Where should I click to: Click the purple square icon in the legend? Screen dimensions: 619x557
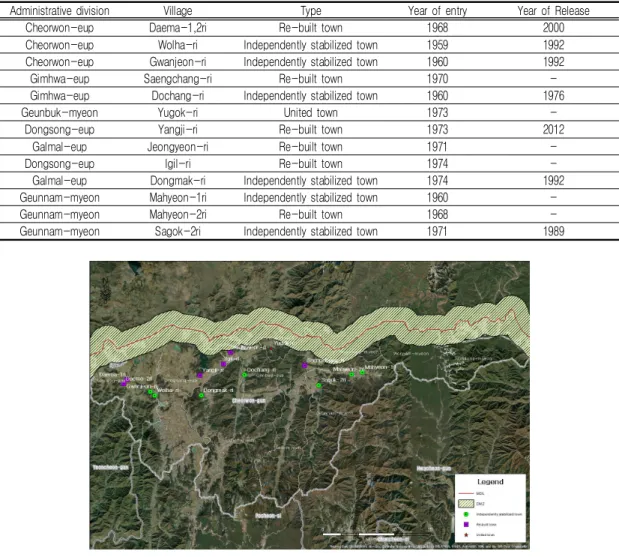pos(466,525)
